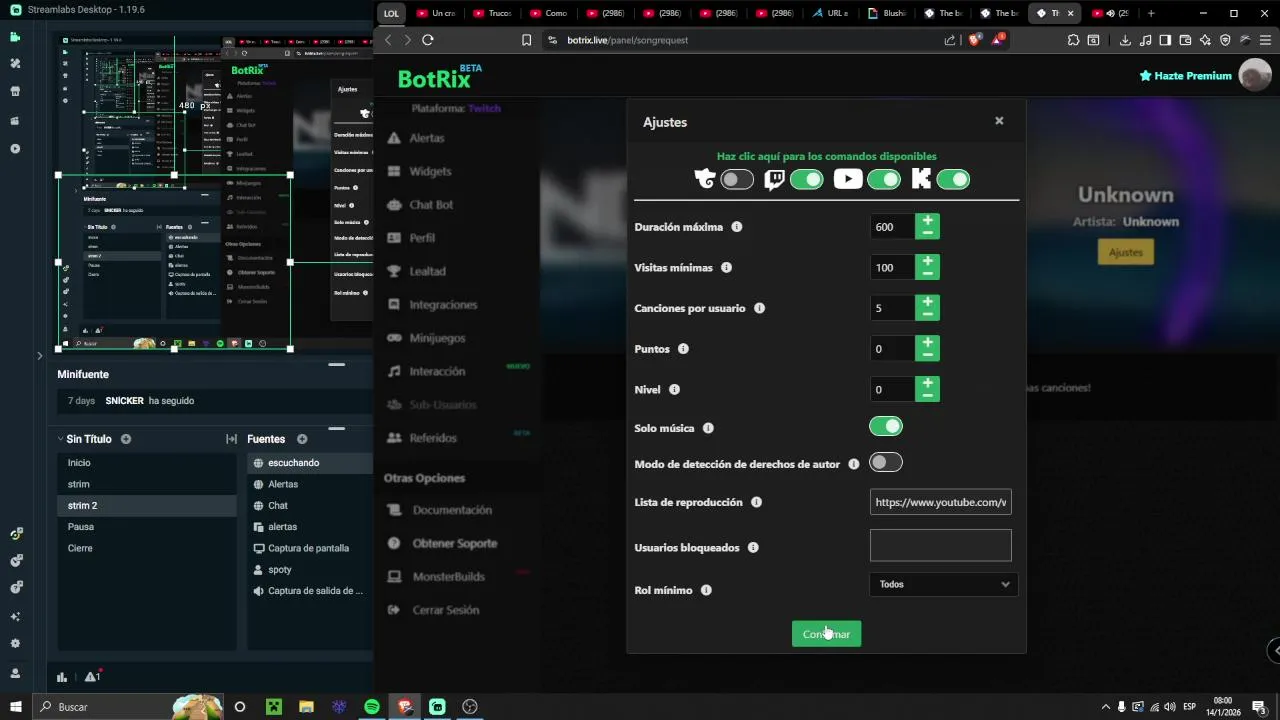1280x720 pixels.
Task: Decrease Visitas mínimas with minus stepper
Action: (x=928, y=274)
